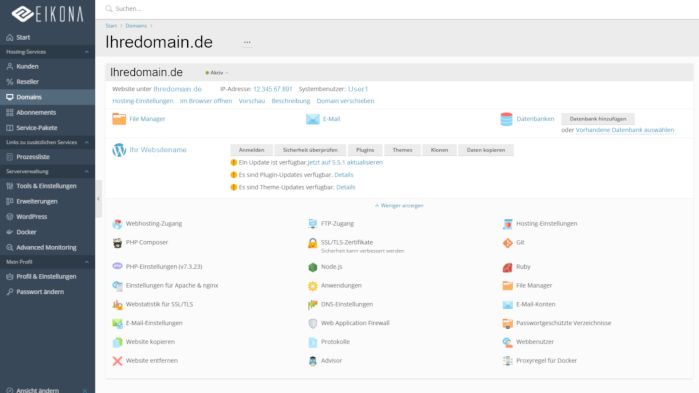Click the Node.js hexagon icon

pyautogui.click(x=312, y=267)
